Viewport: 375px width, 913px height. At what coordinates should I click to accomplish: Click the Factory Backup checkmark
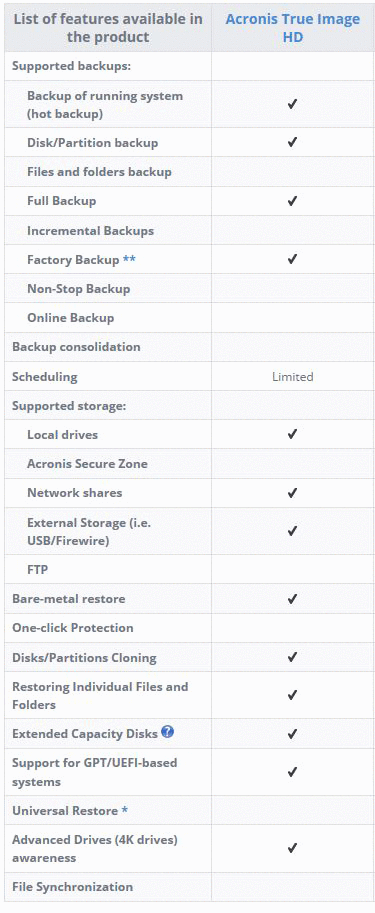[292, 259]
